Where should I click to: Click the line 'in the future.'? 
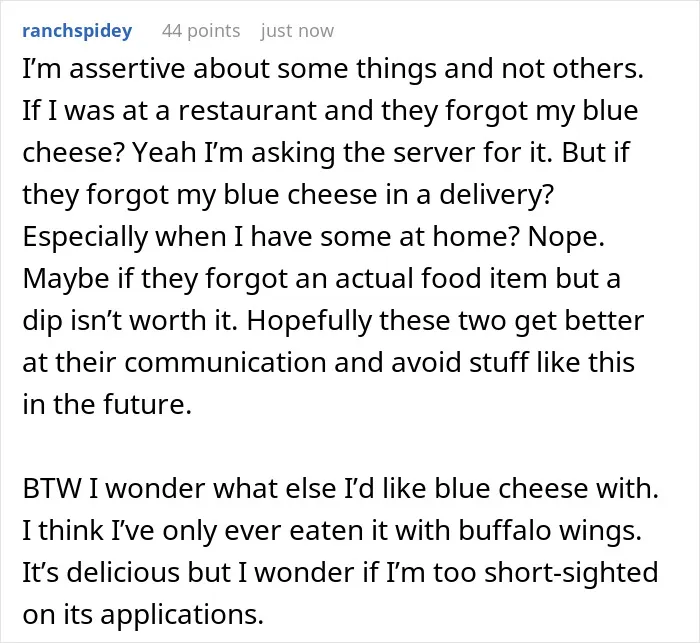(x=107, y=404)
